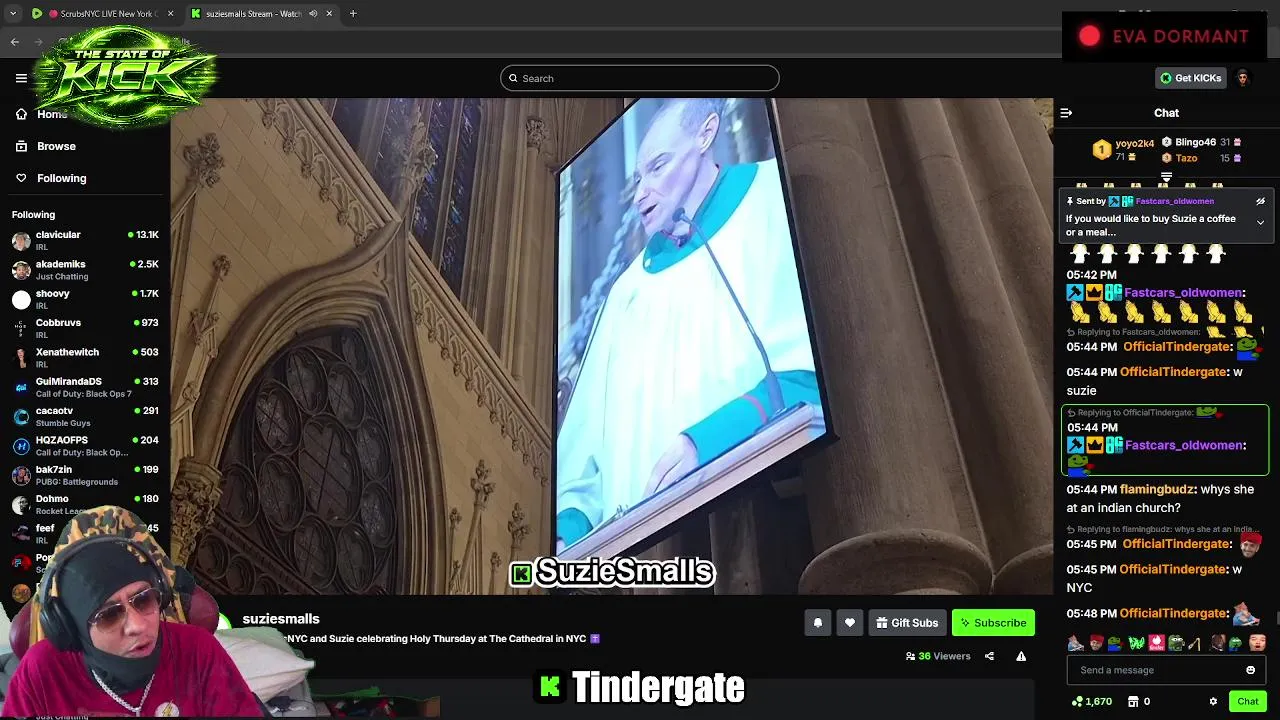The height and width of the screenshot is (720, 1280).
Task: Open the emote picker smiley icon
Action: [x=1250, y=670]
